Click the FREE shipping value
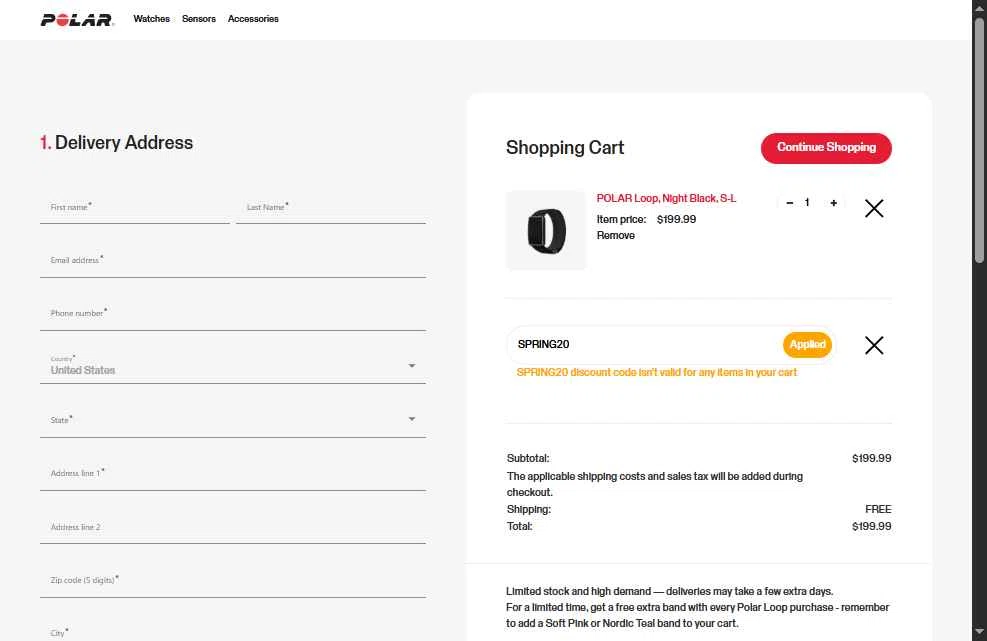The height and width of the screenshot is (641, 987). coord(878,509)
